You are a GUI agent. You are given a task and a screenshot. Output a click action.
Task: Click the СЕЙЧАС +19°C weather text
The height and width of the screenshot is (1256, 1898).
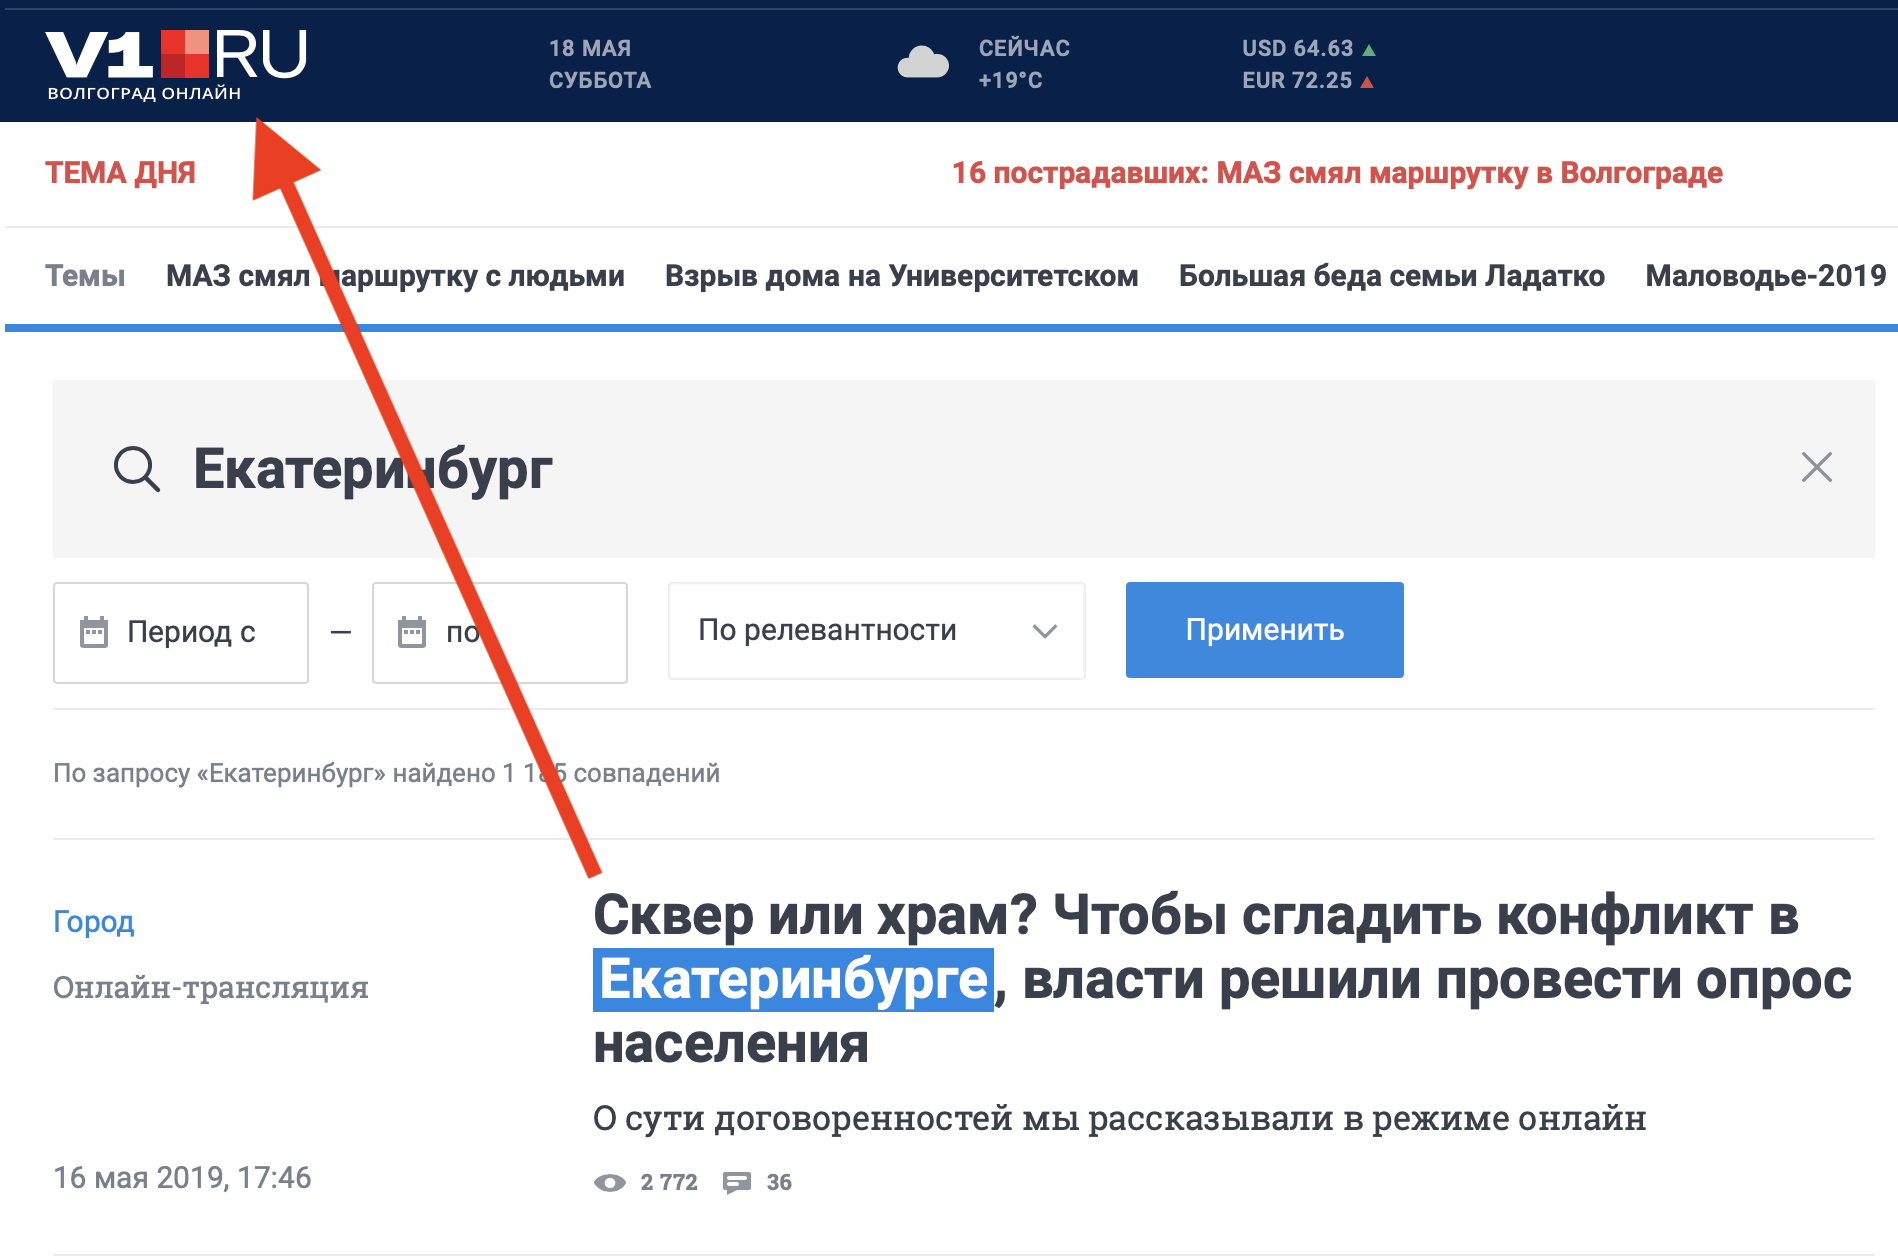(1024, 64)
